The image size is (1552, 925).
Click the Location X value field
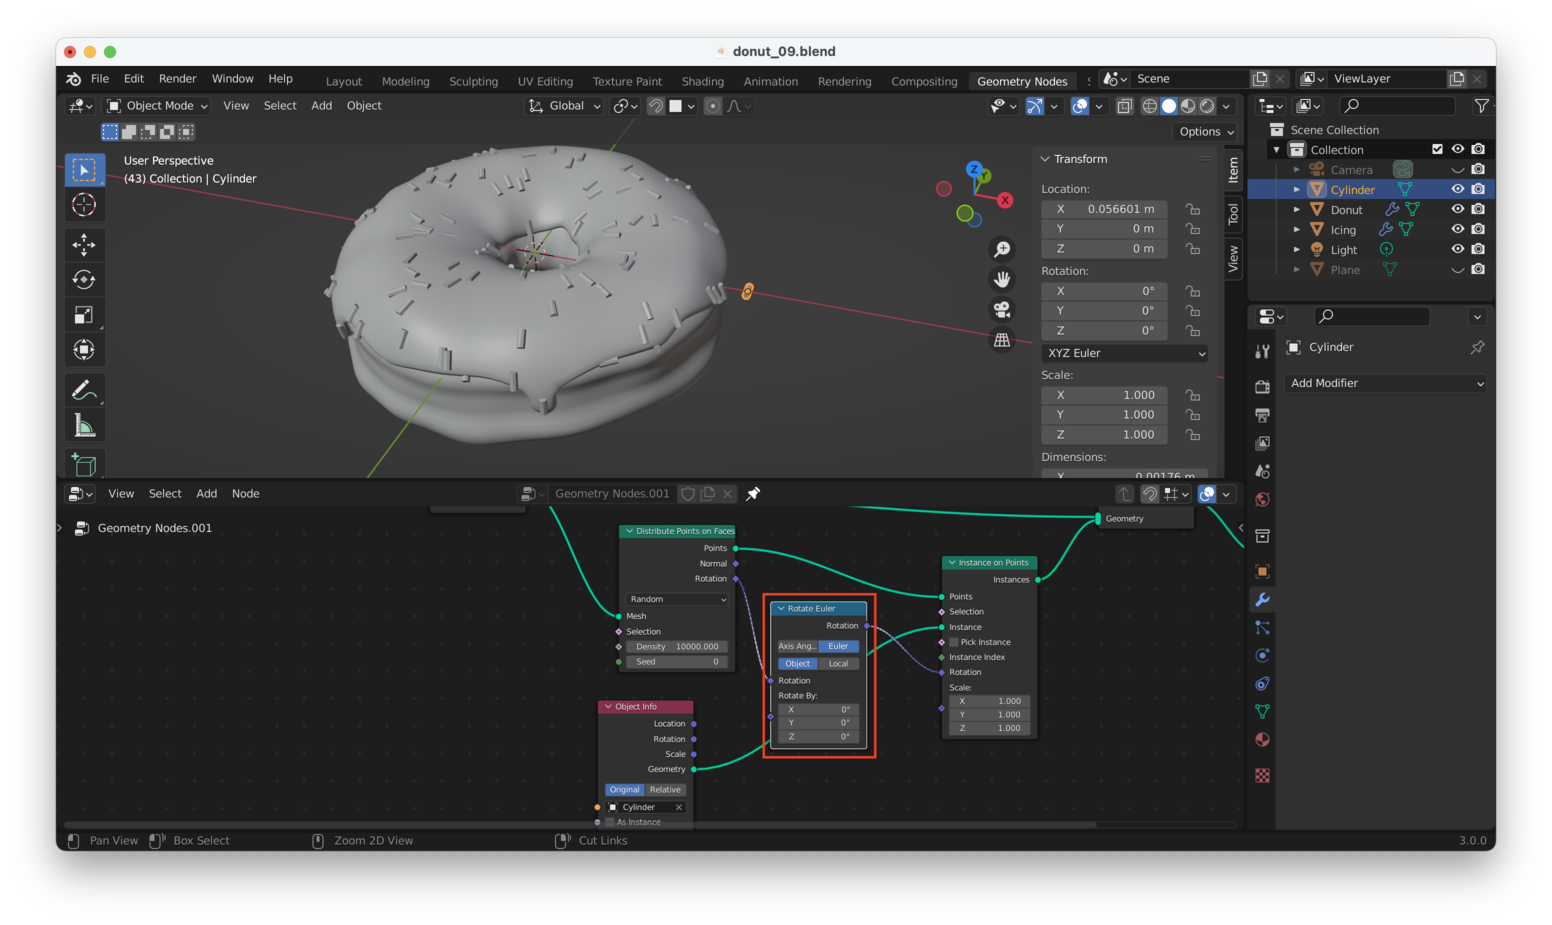1105,209
